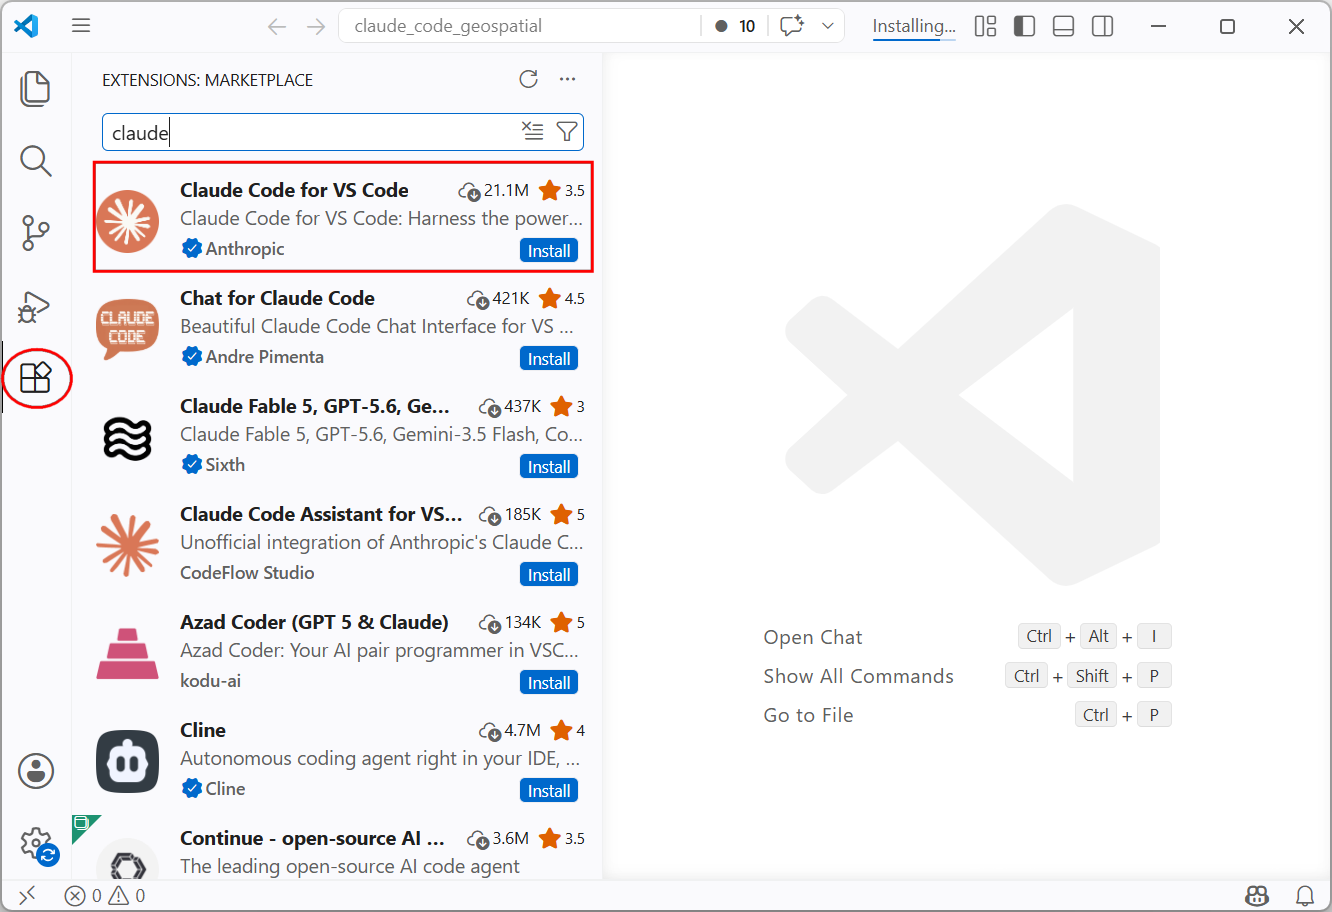Image resolution: width=1332 pixels, height=912 pixels.
Task: Open the Search view in activity bar
Action: (x=36, y=160)
